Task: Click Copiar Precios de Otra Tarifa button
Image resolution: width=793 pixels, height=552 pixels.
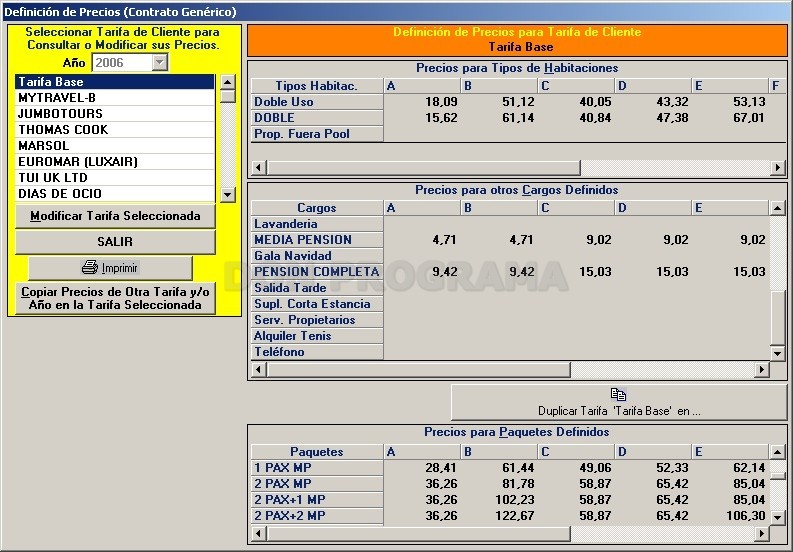Action: coord(115,299)
